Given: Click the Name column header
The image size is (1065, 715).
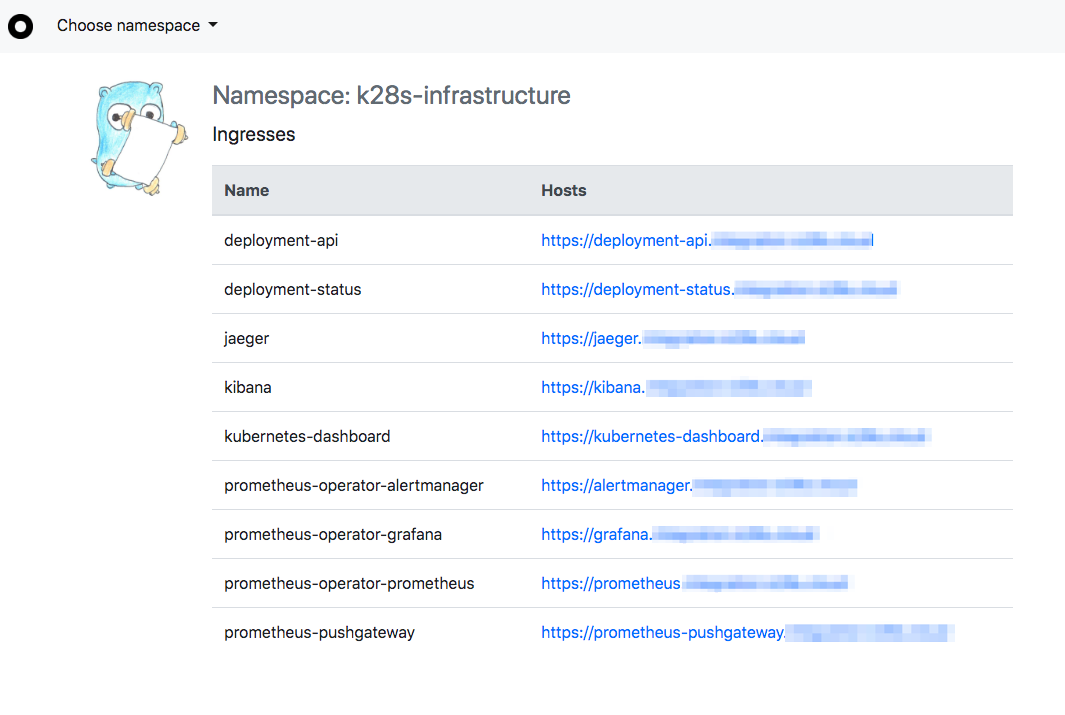Looking at the screenshot, I should pyautogui.click(x=246, y=190).
